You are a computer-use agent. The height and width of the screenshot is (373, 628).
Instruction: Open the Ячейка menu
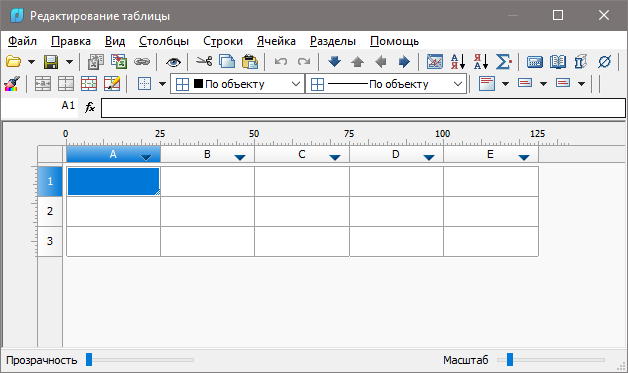pos(276,41)
